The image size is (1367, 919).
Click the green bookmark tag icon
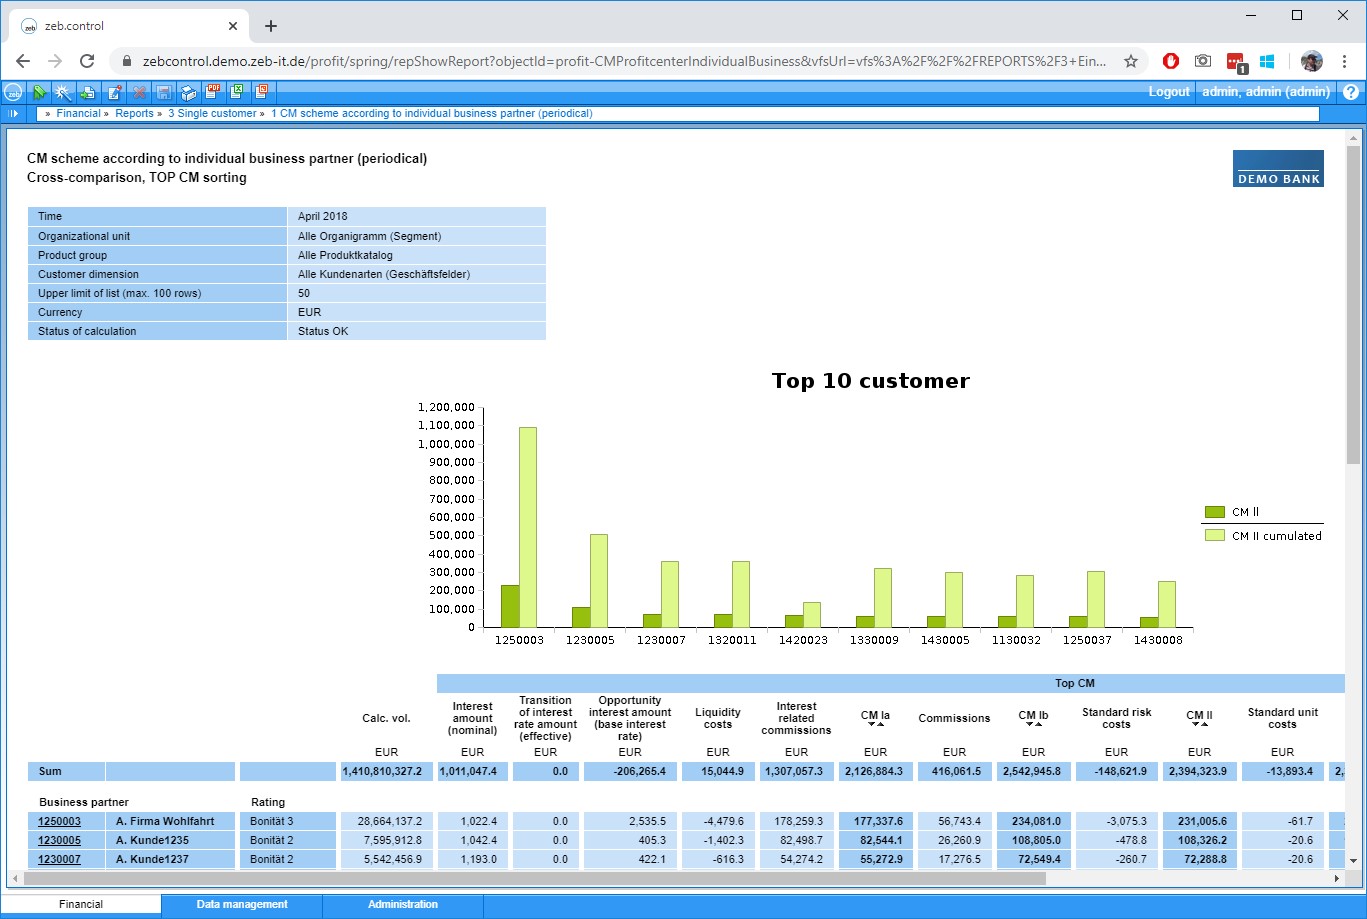pos(39,92)
